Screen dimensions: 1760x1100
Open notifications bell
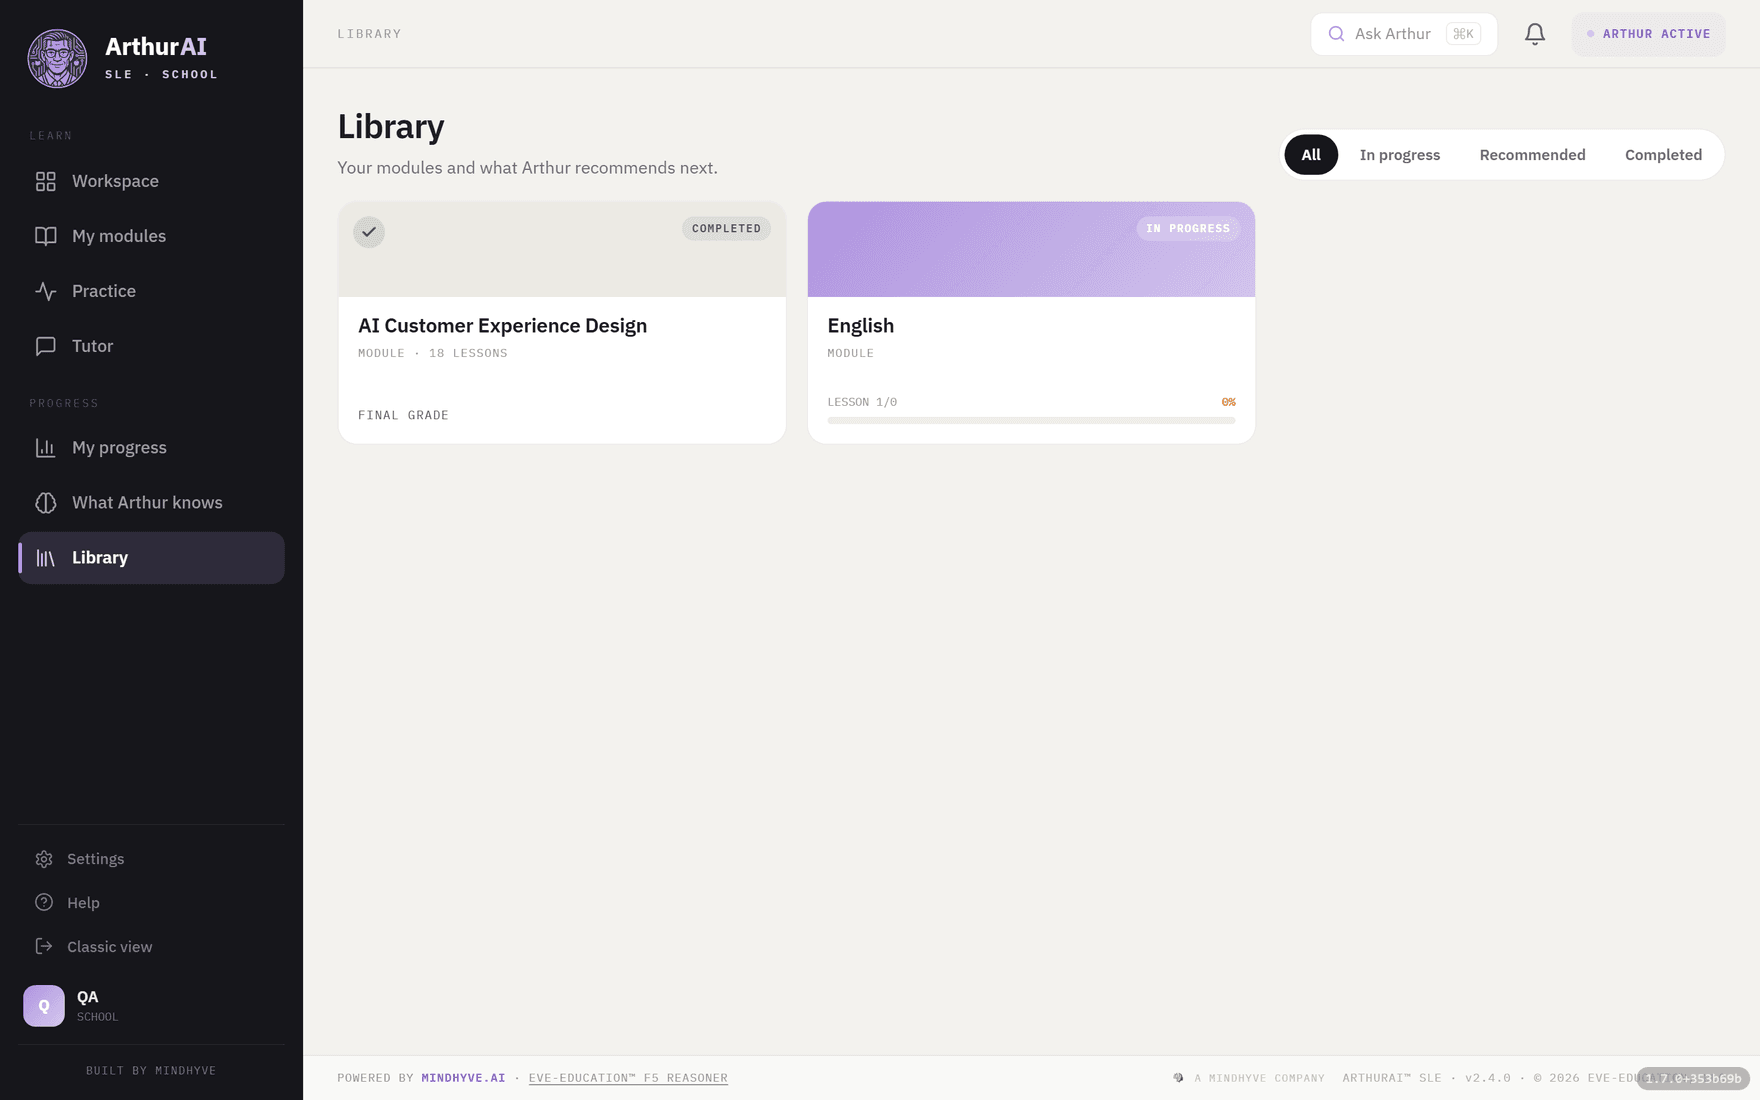[x=1535, y=34]
